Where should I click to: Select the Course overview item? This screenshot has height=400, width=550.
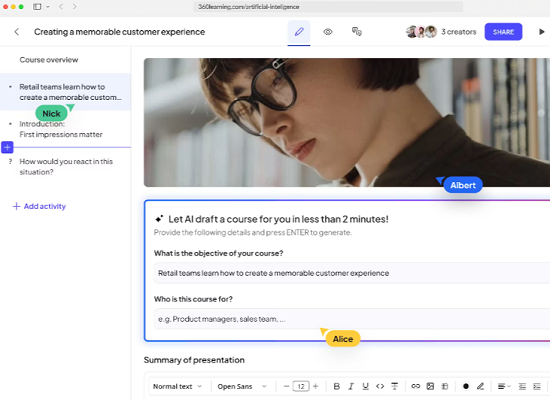coord(49,60)
